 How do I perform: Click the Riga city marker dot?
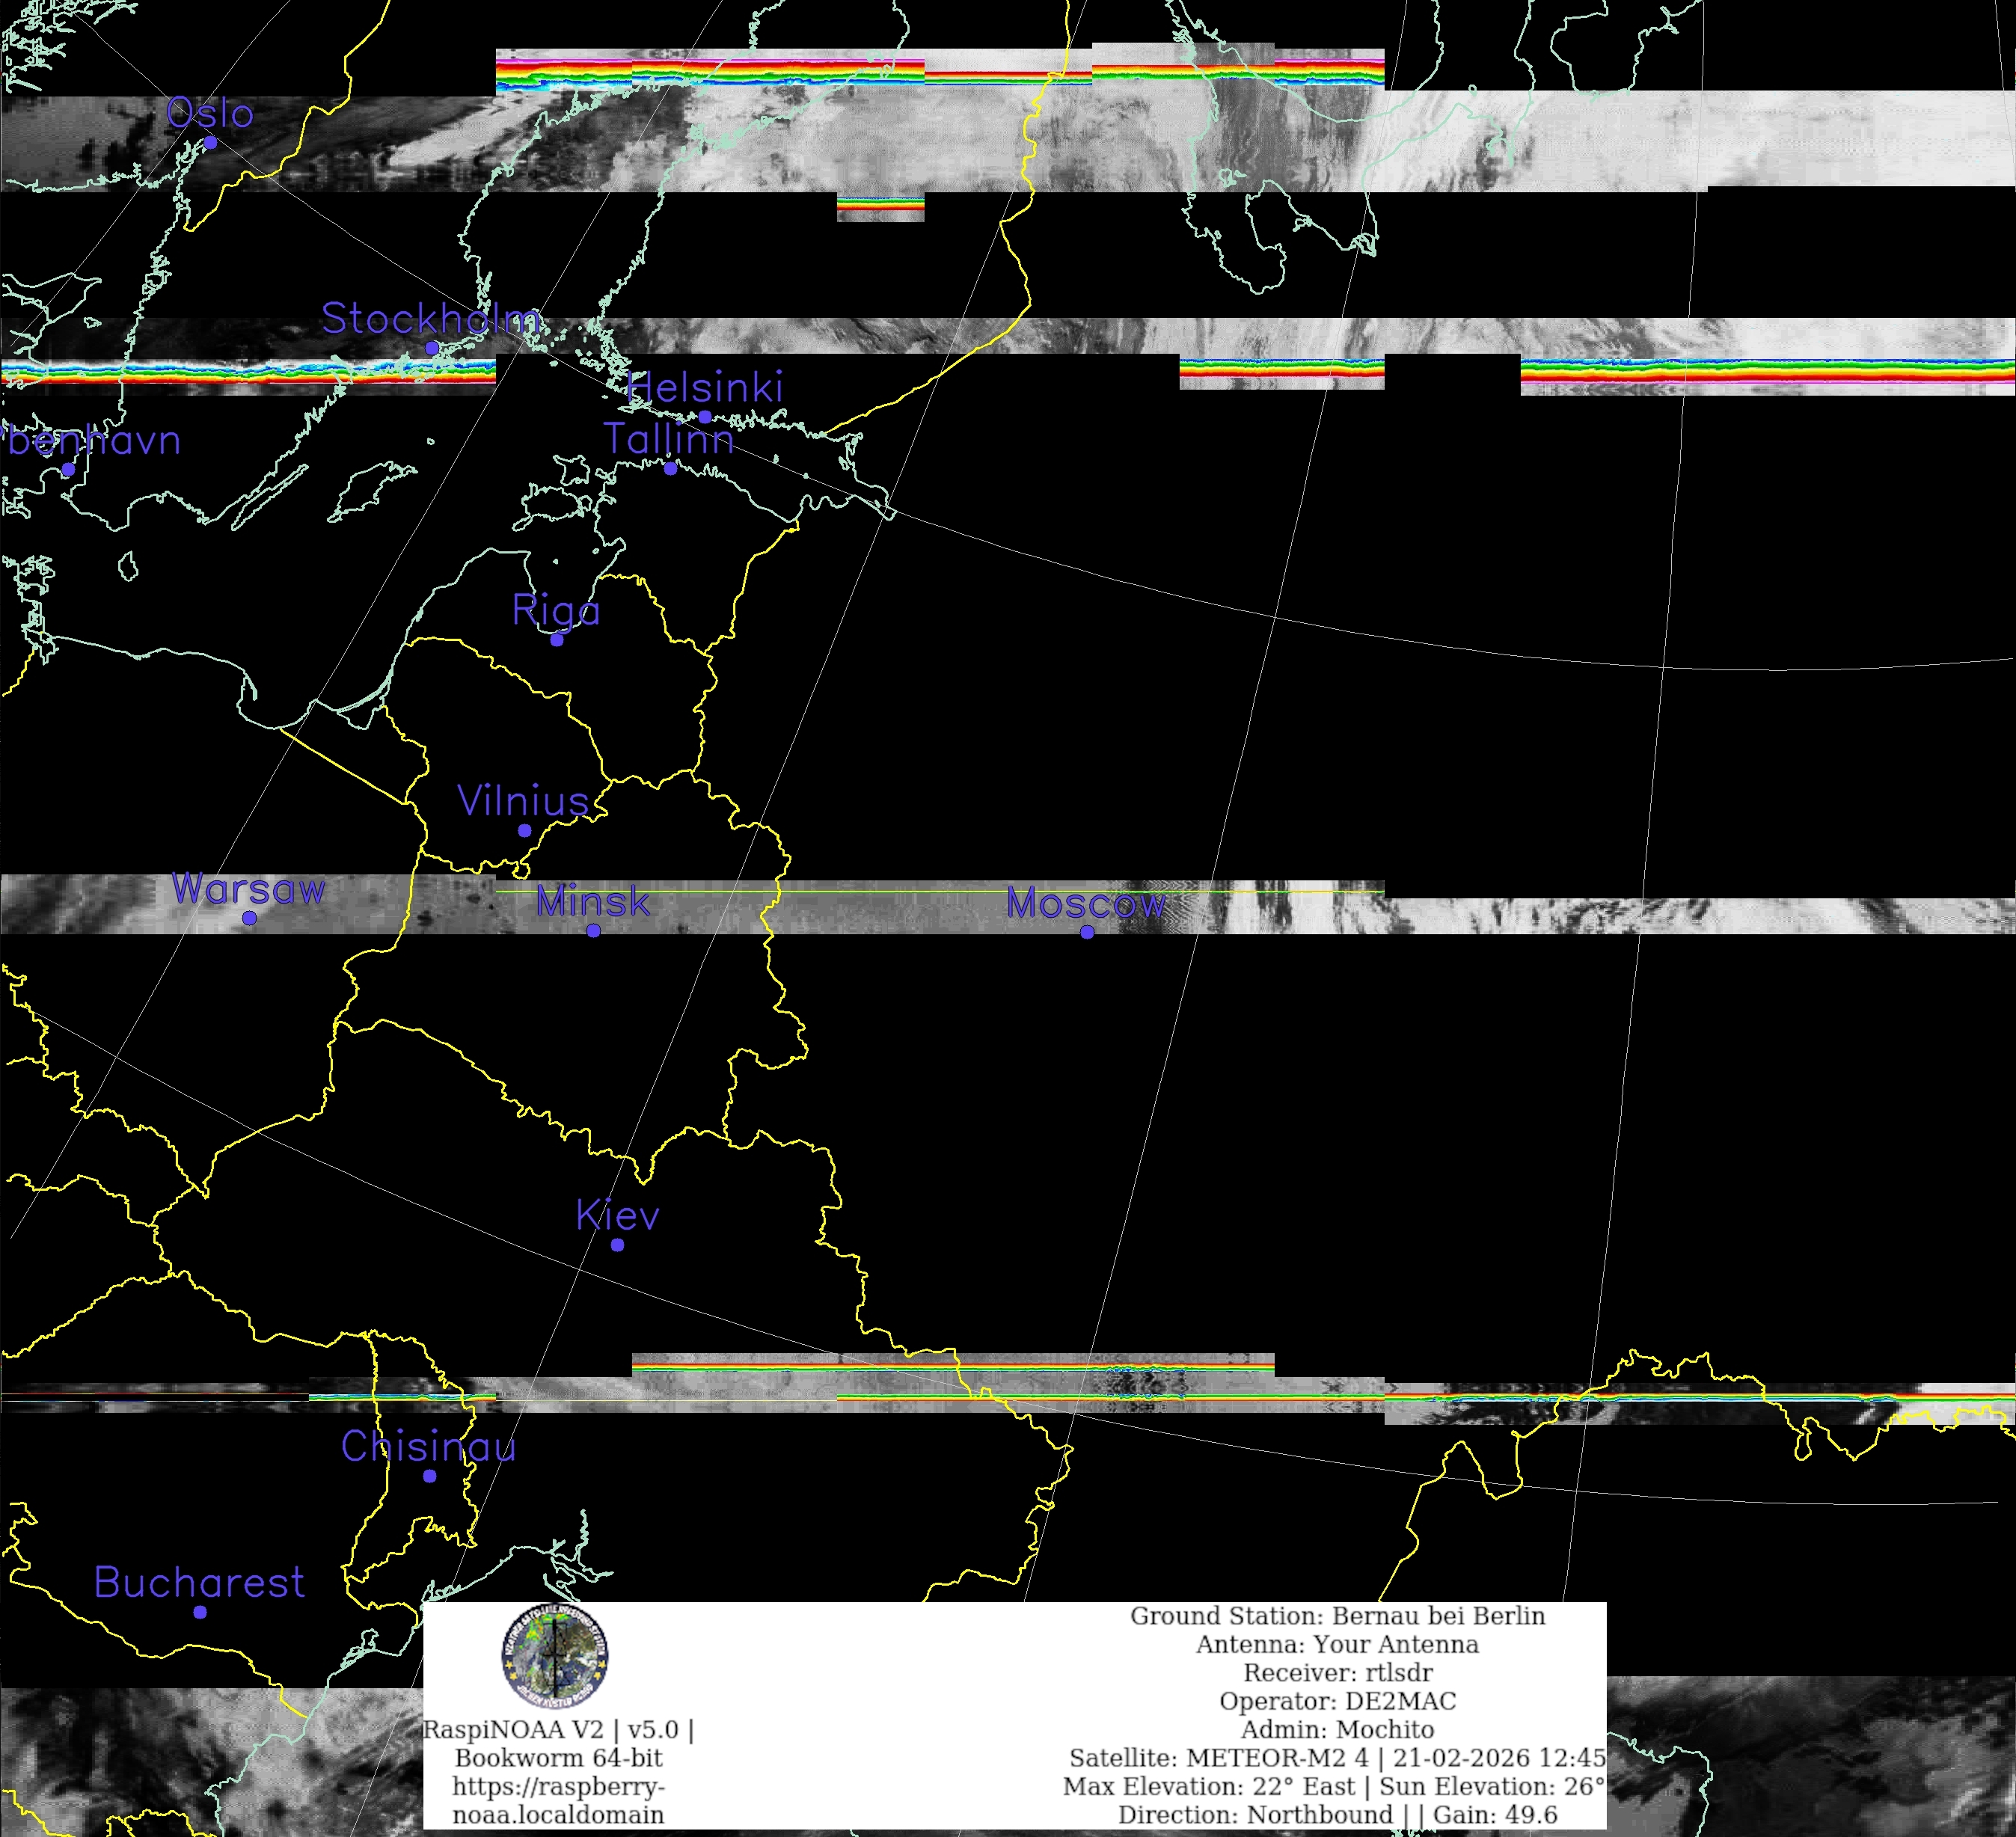coord(557,640)
